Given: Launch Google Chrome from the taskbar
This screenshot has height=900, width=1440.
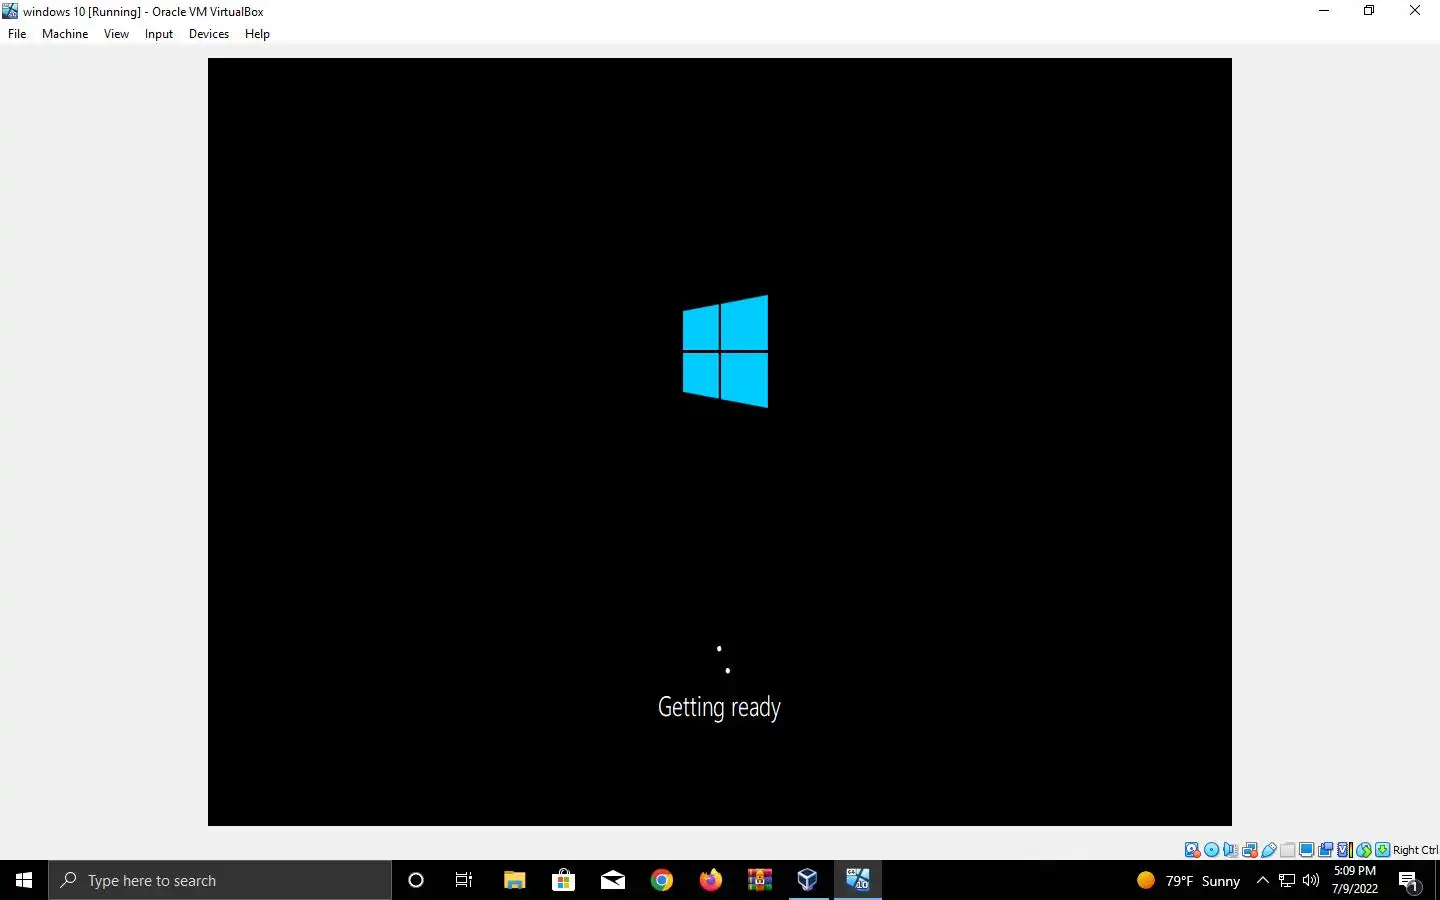Looking at the screenshot, I should (662, 880).
